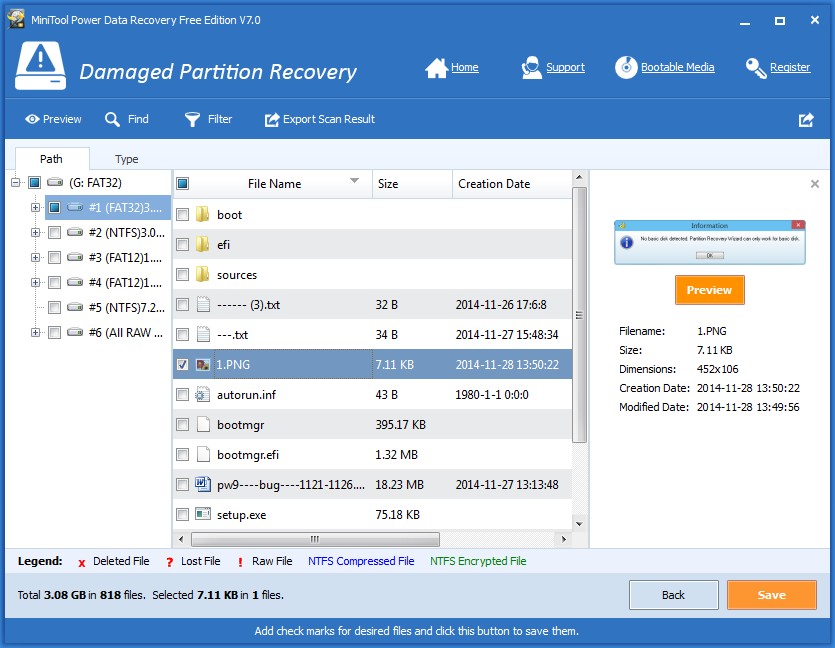This screenshot has width=835, height=648.
Task: Open the Register link
Action: coord(790,68)
